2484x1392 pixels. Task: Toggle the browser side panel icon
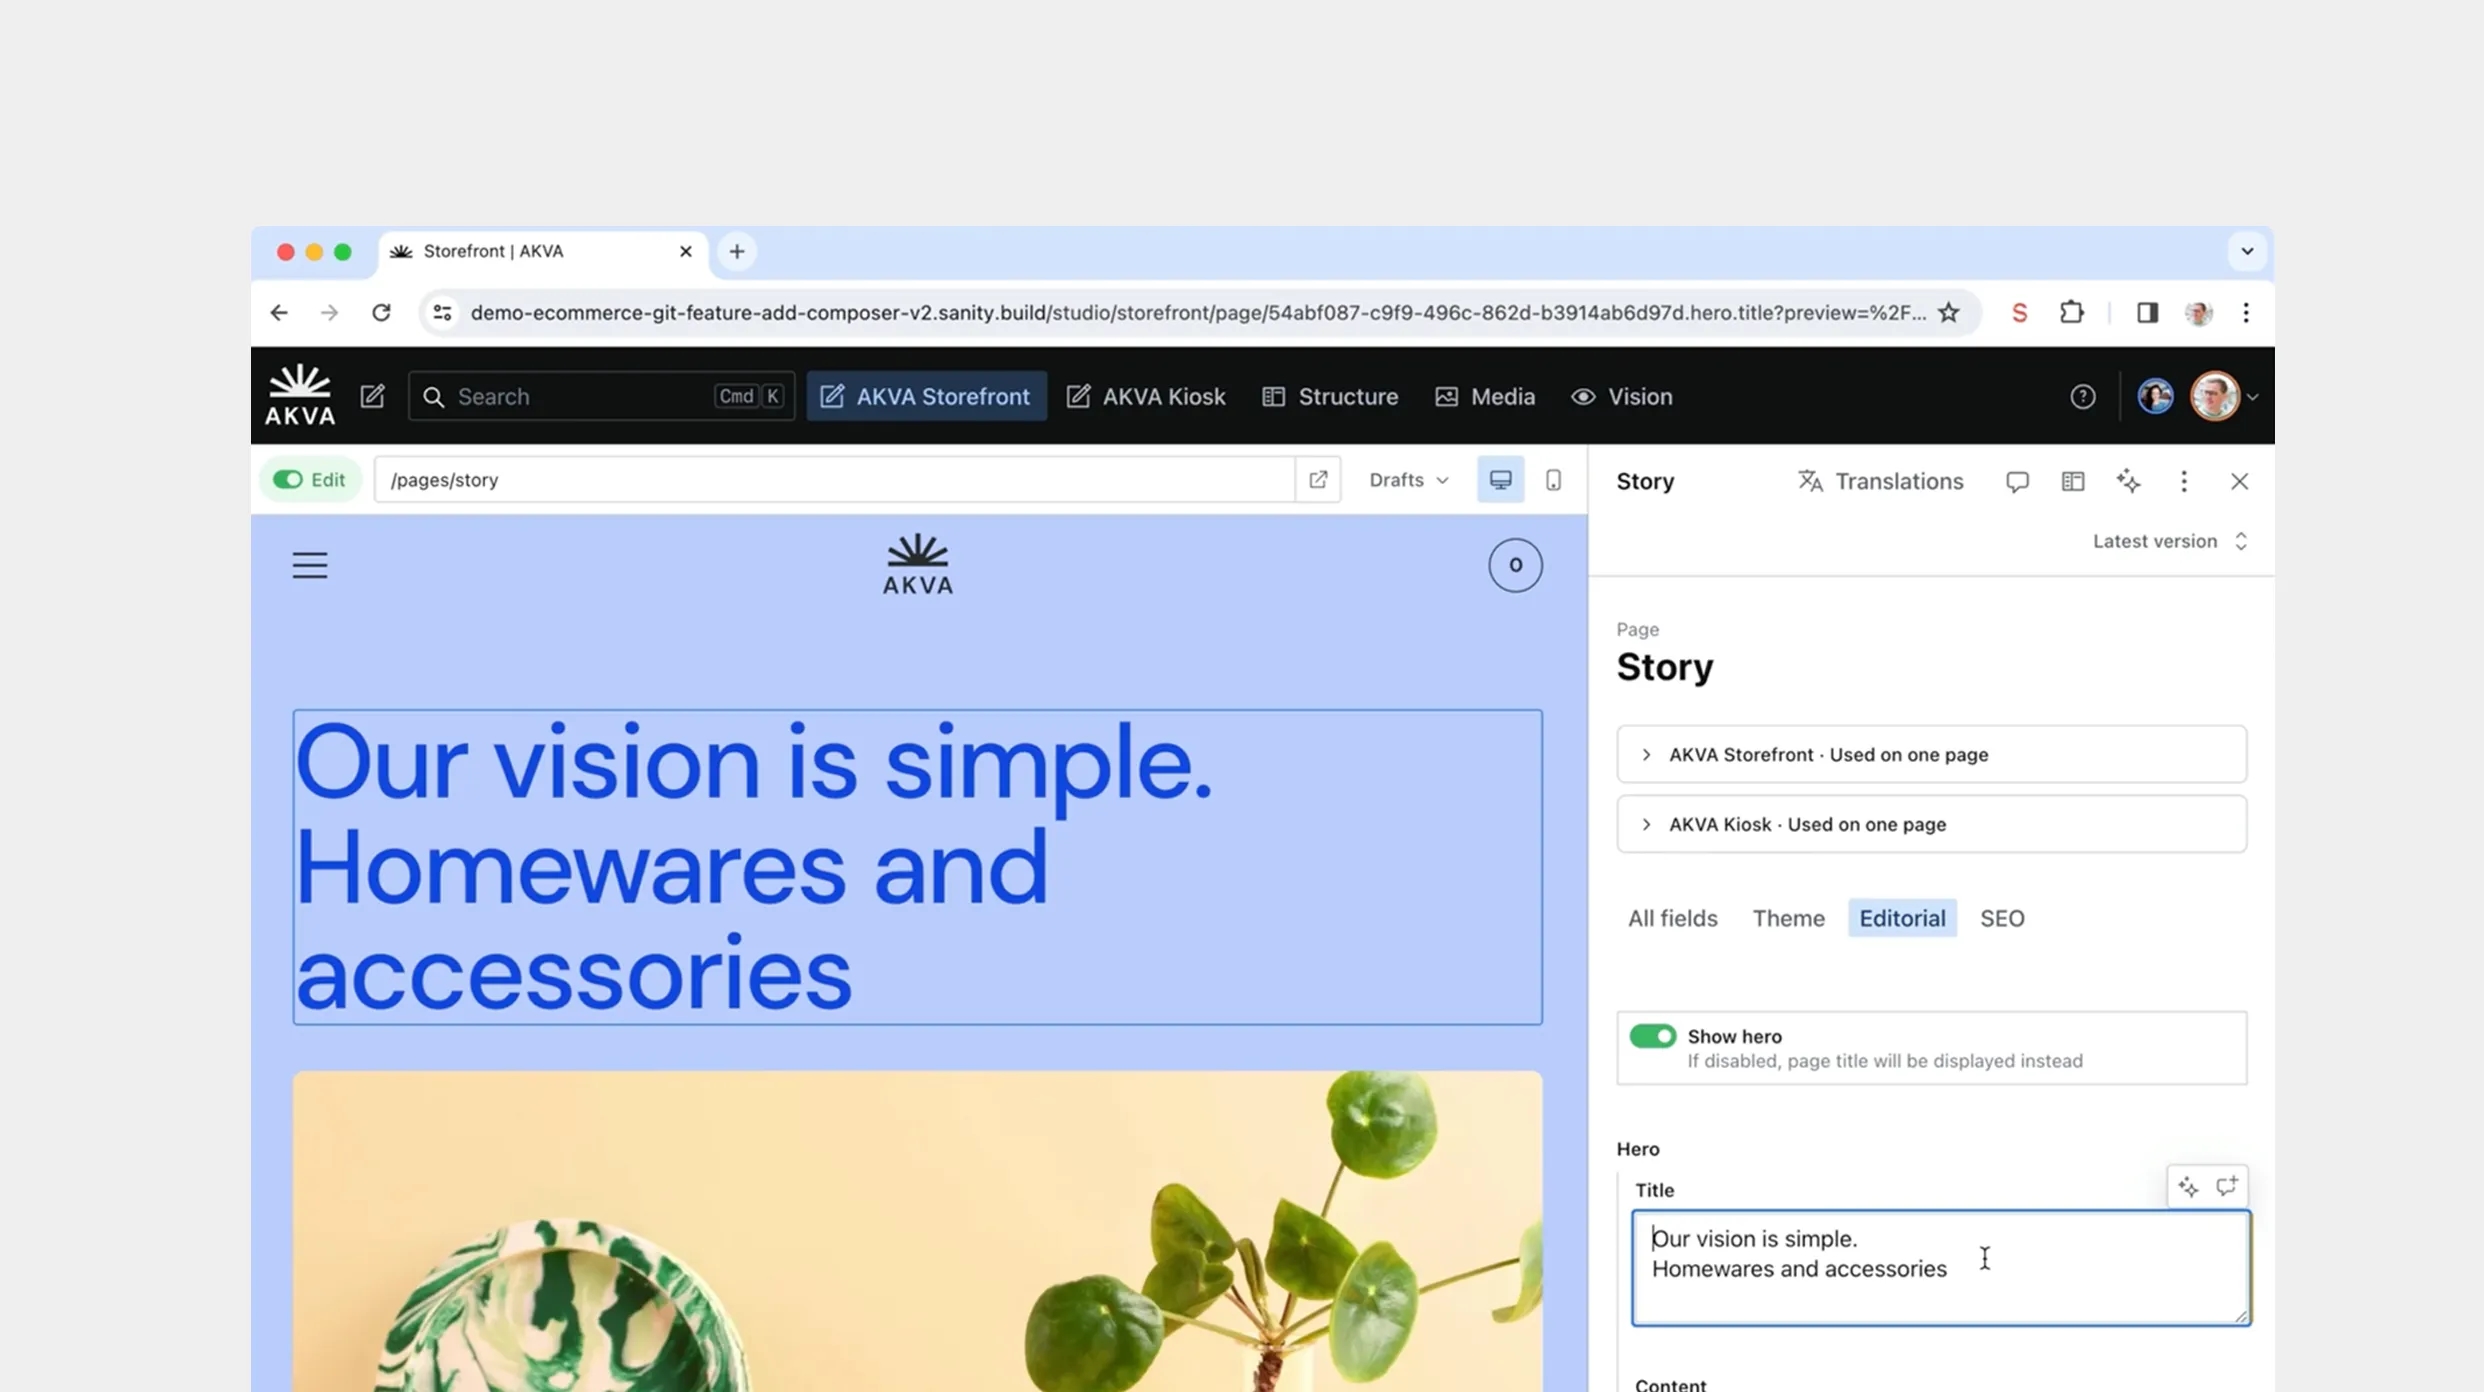pos(2146,313)
